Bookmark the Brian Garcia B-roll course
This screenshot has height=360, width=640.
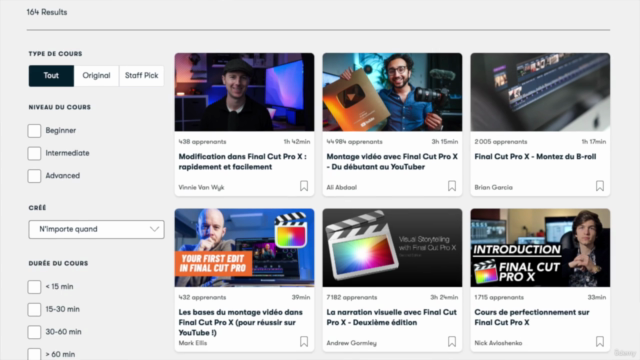click(600, 186)
